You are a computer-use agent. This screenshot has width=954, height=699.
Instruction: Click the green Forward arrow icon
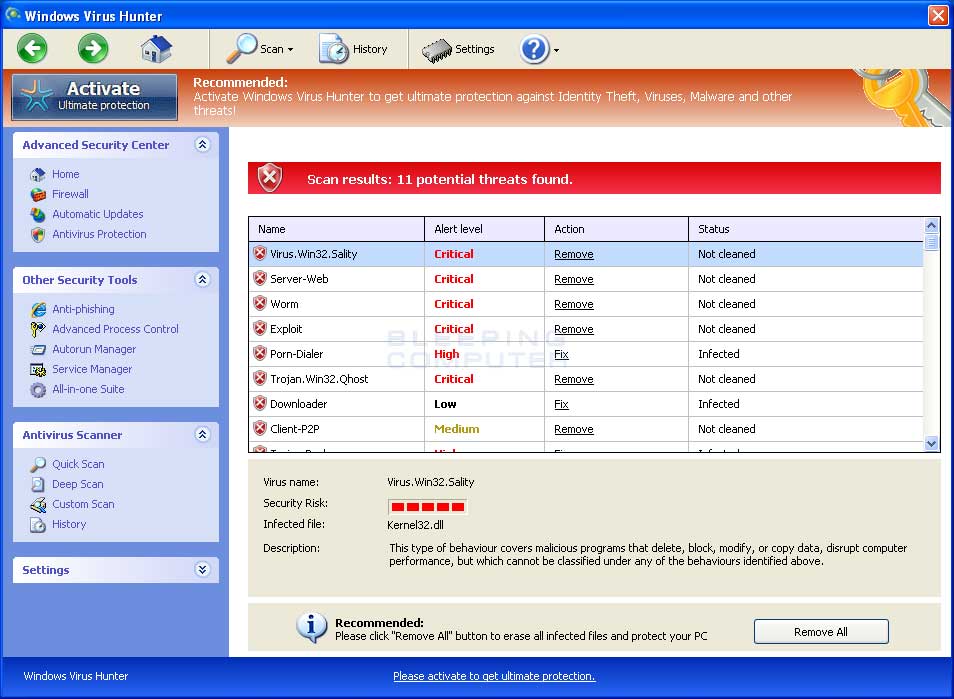click(x=93, y=49)
